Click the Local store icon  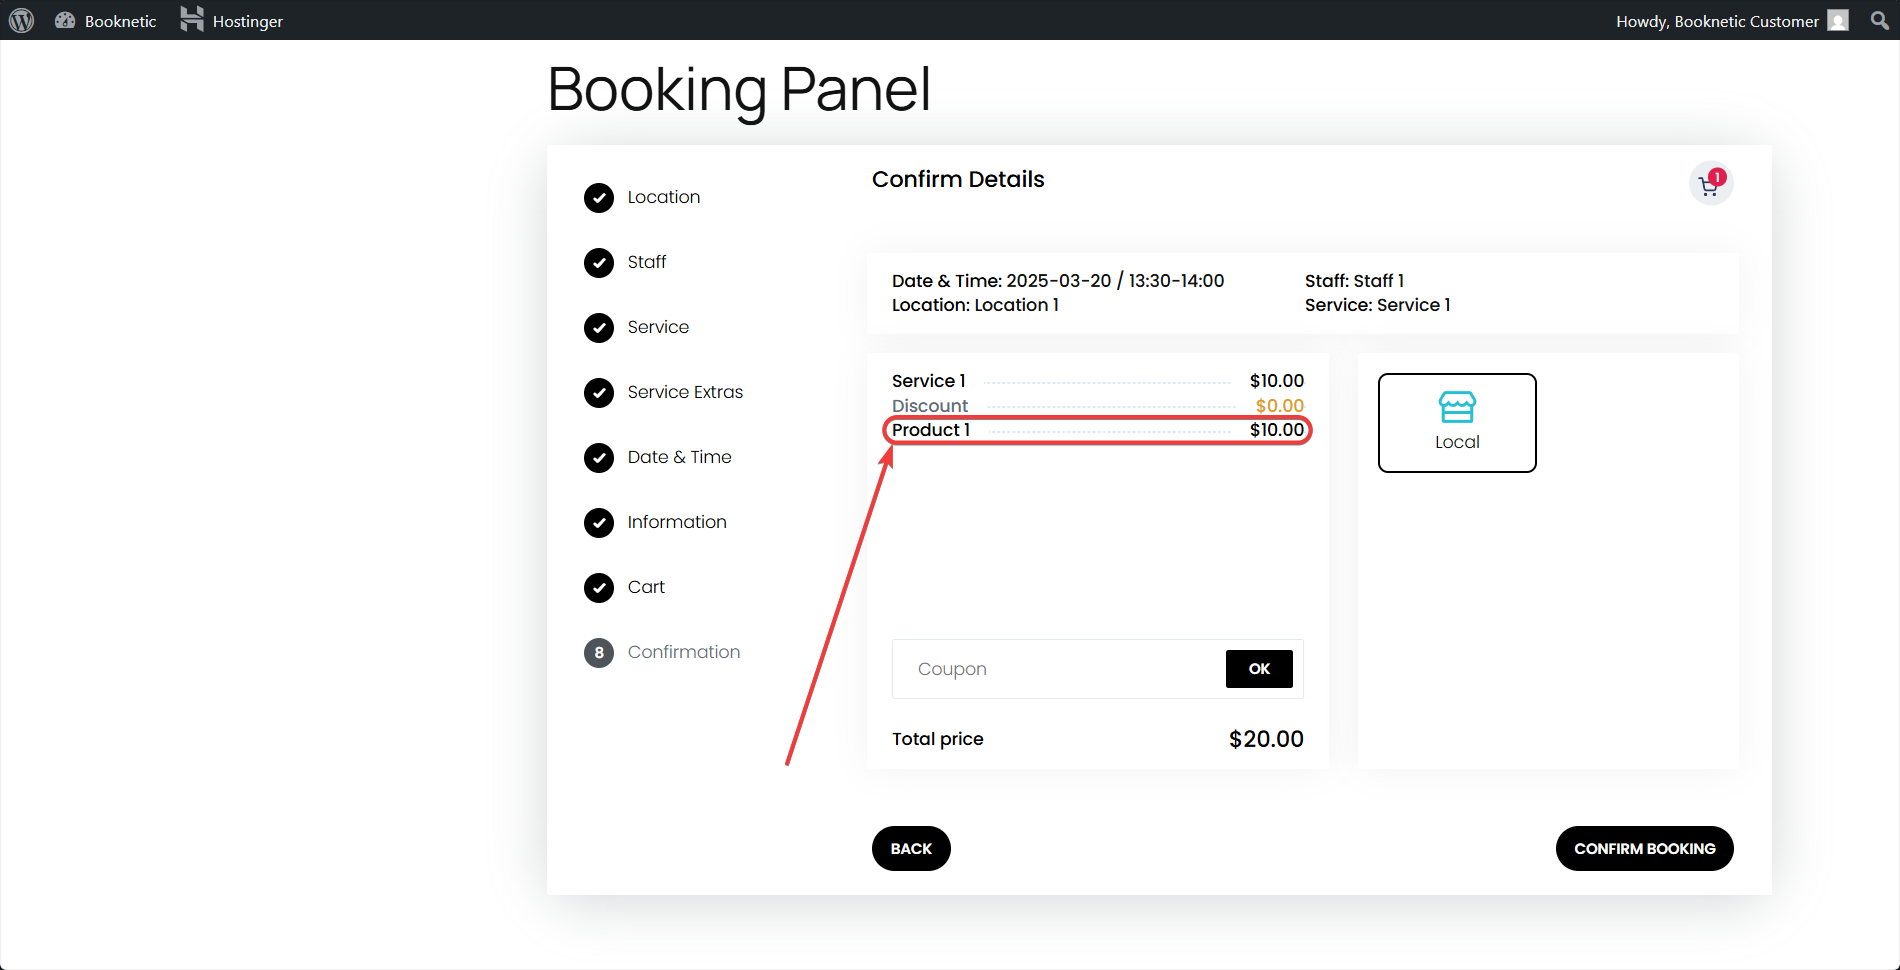1457,407
